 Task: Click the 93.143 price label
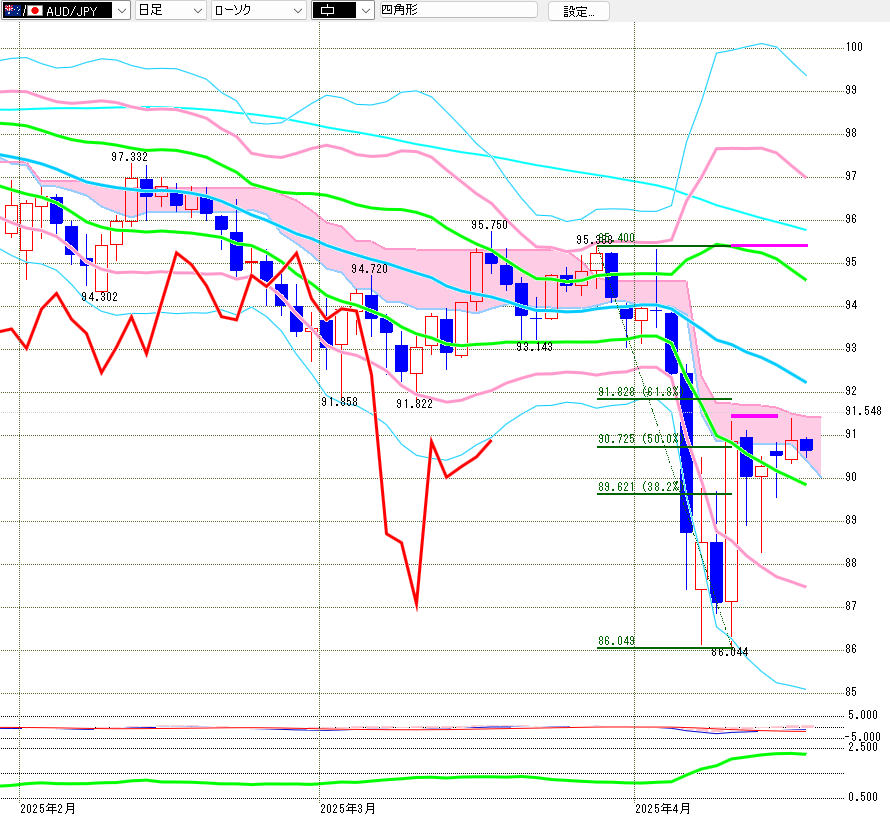coord(534,347)
